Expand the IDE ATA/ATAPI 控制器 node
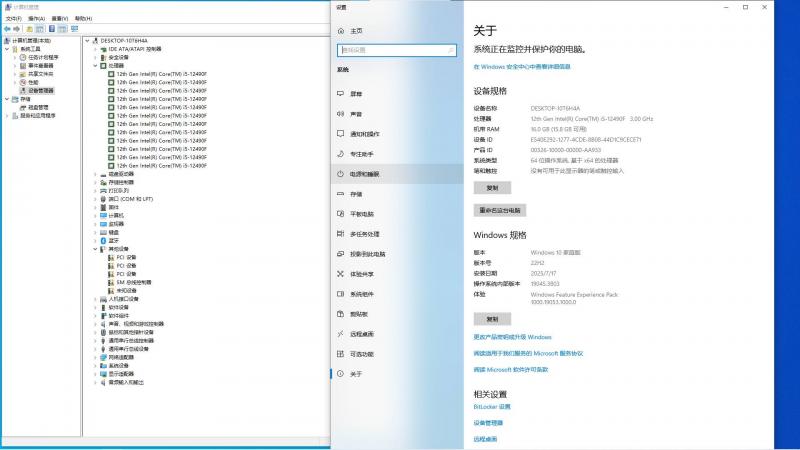 coord(95,49)
